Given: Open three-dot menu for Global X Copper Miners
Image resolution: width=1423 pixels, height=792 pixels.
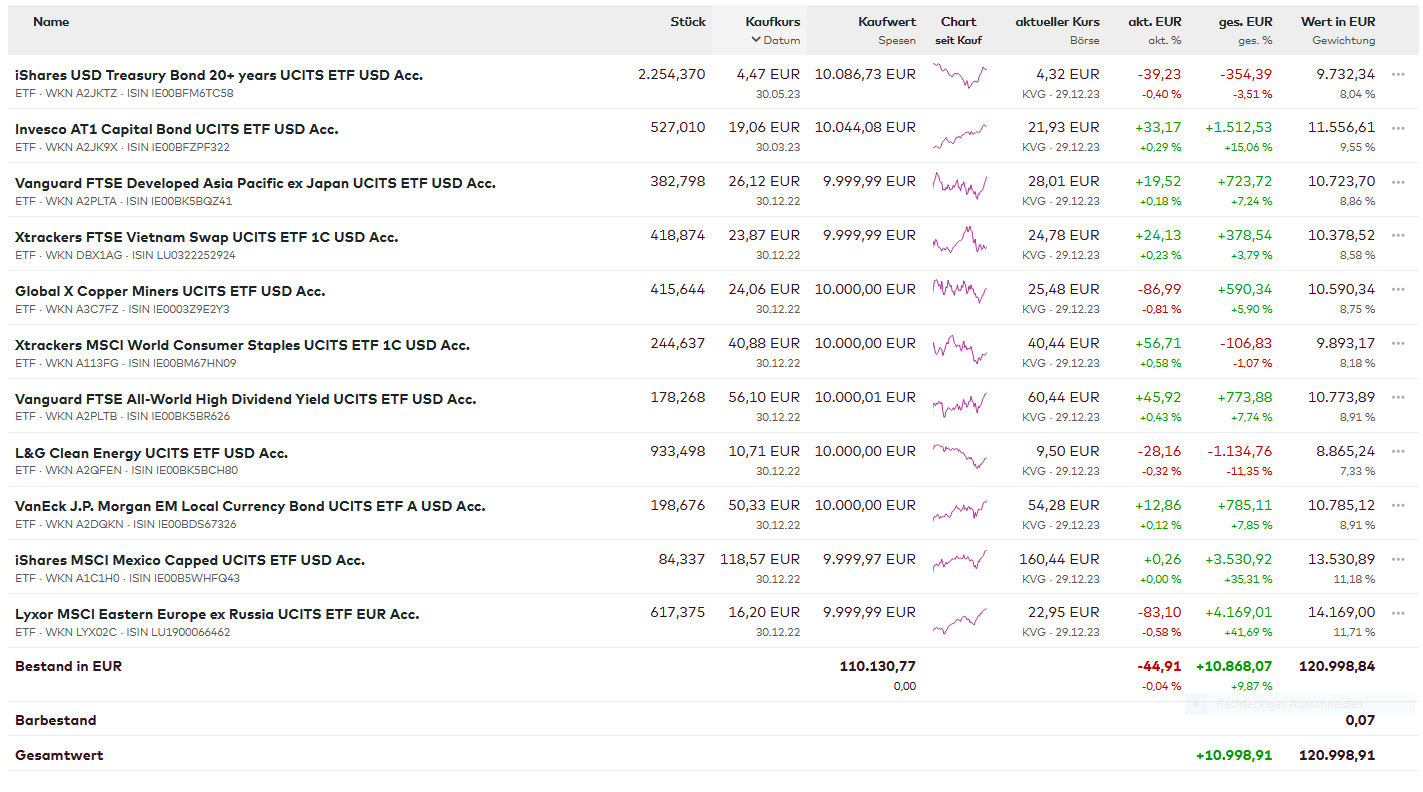Looking at the screenshot, I should 1398,290.
